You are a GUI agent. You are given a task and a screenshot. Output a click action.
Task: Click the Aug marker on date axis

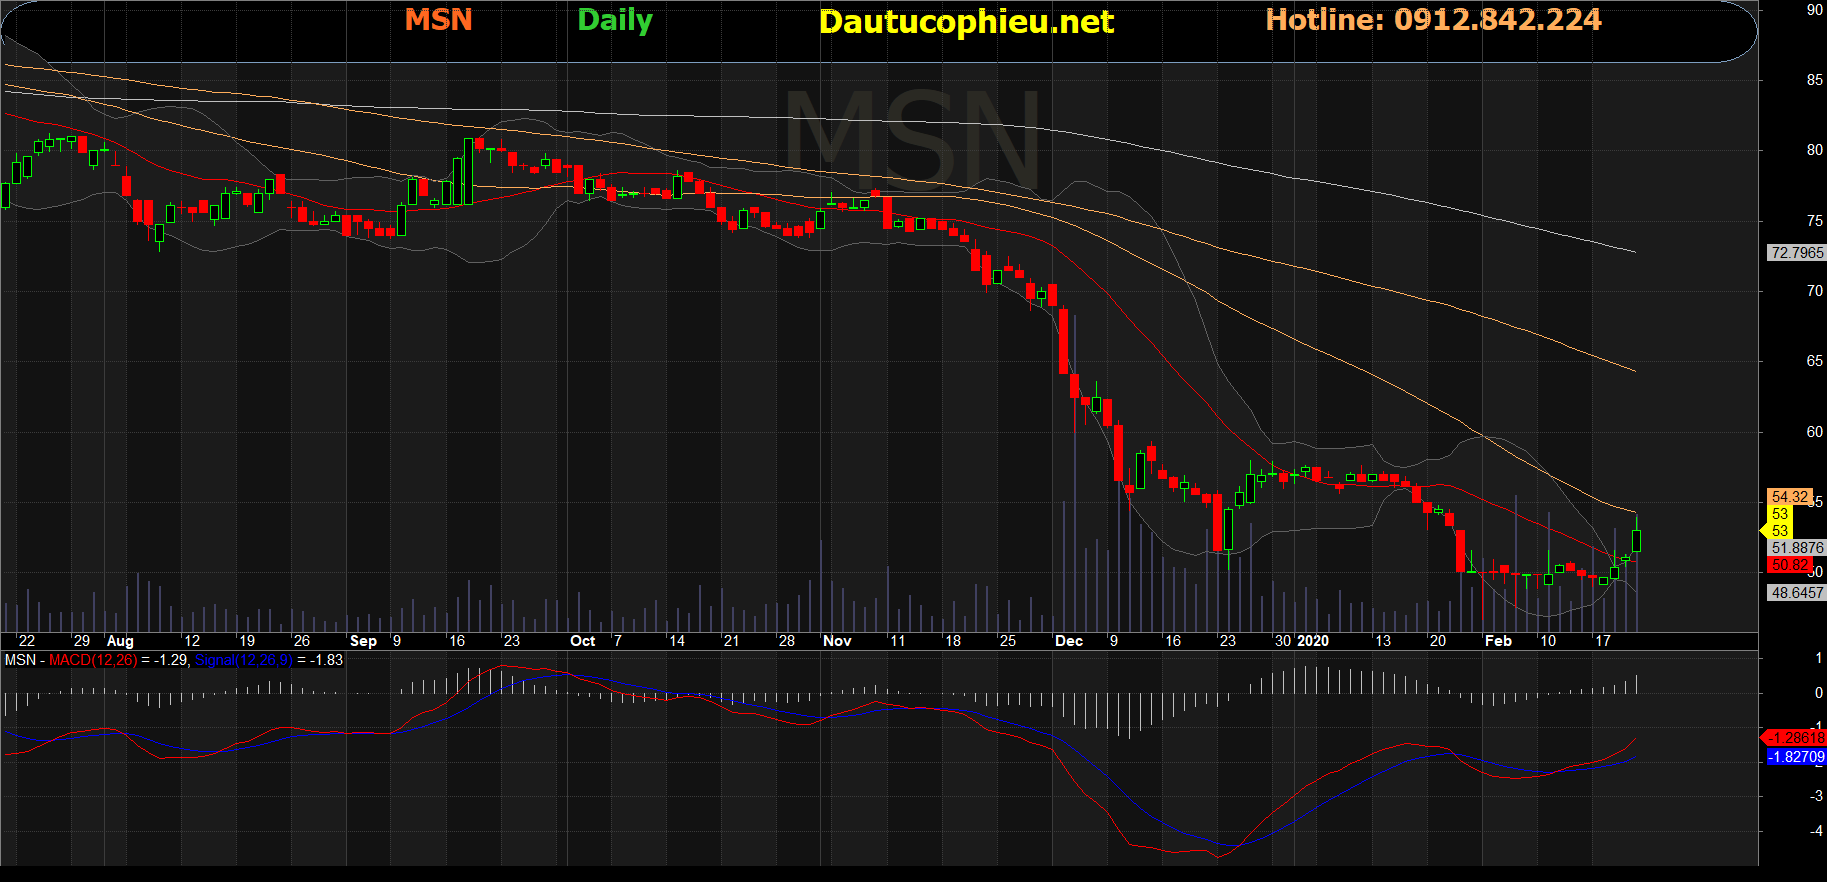pyautogui.click(x=120, y=641)
